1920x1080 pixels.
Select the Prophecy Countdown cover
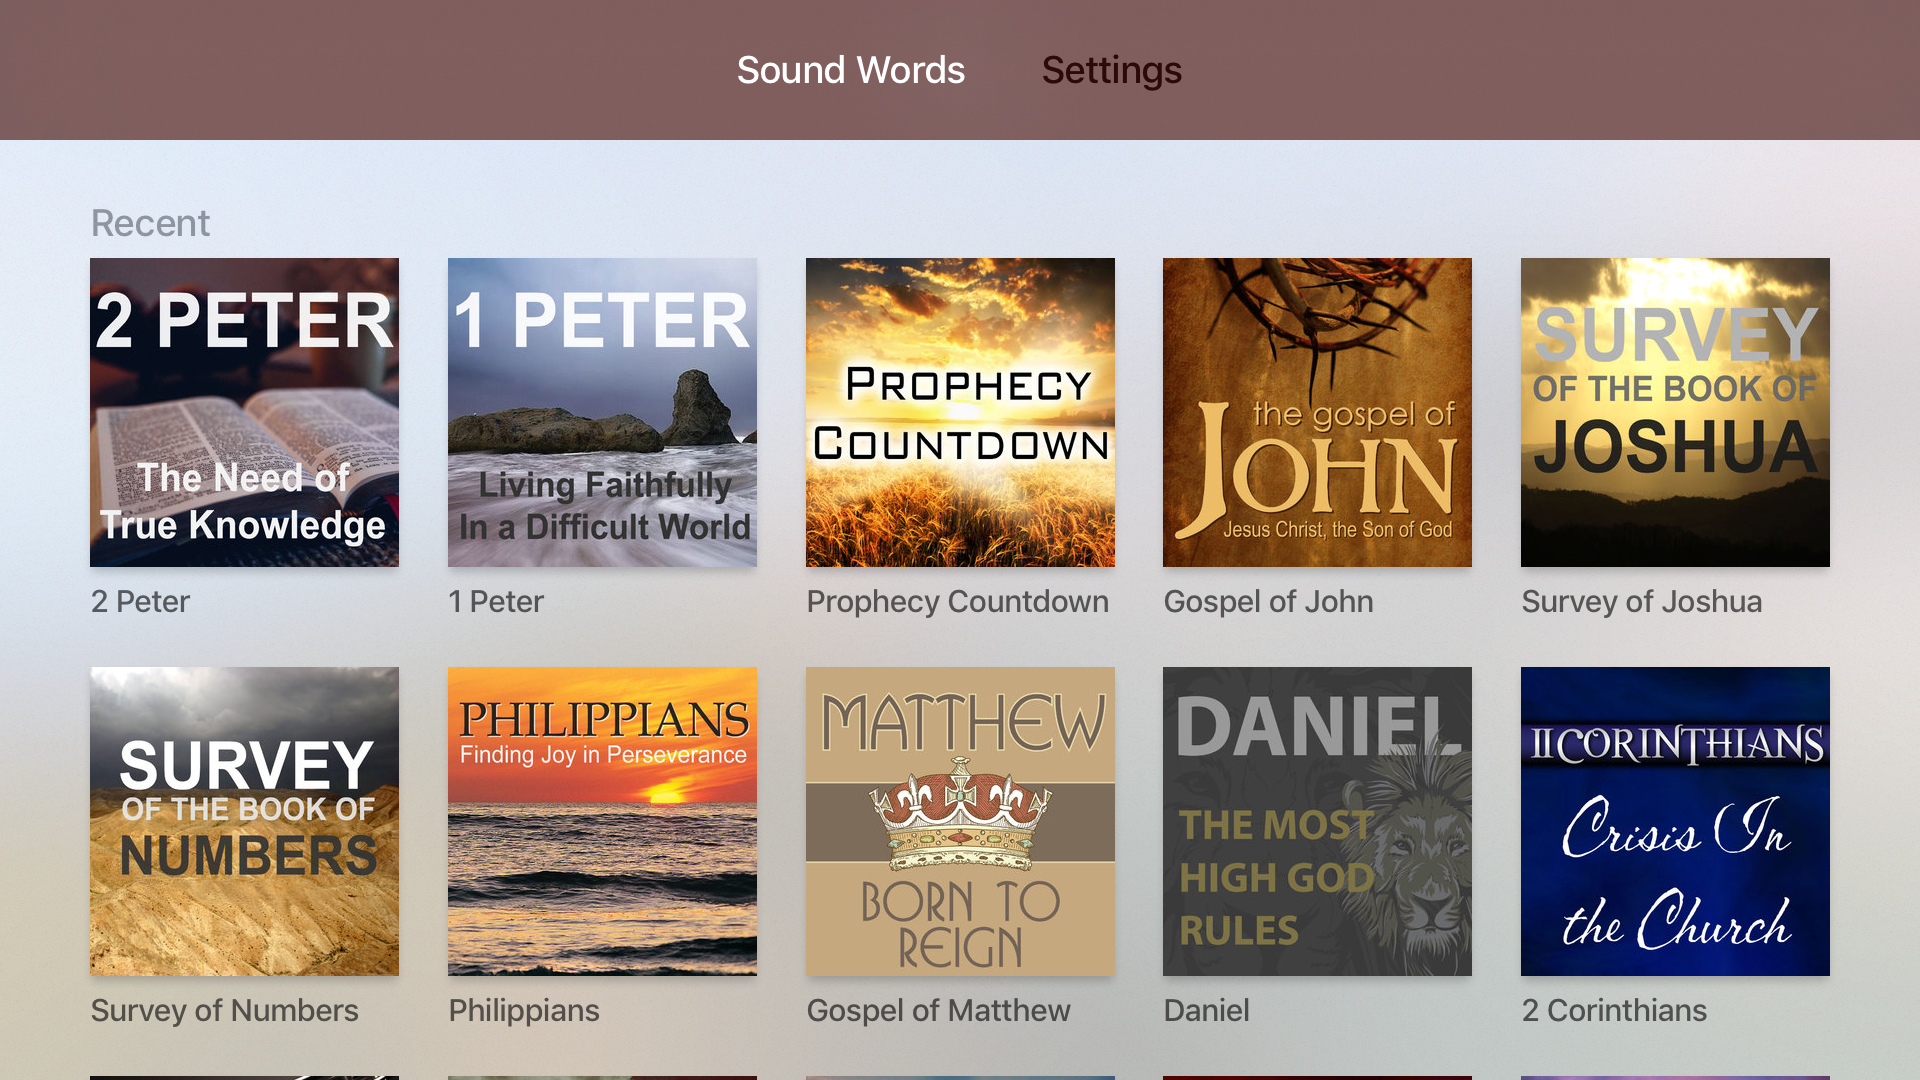point(960,412)
